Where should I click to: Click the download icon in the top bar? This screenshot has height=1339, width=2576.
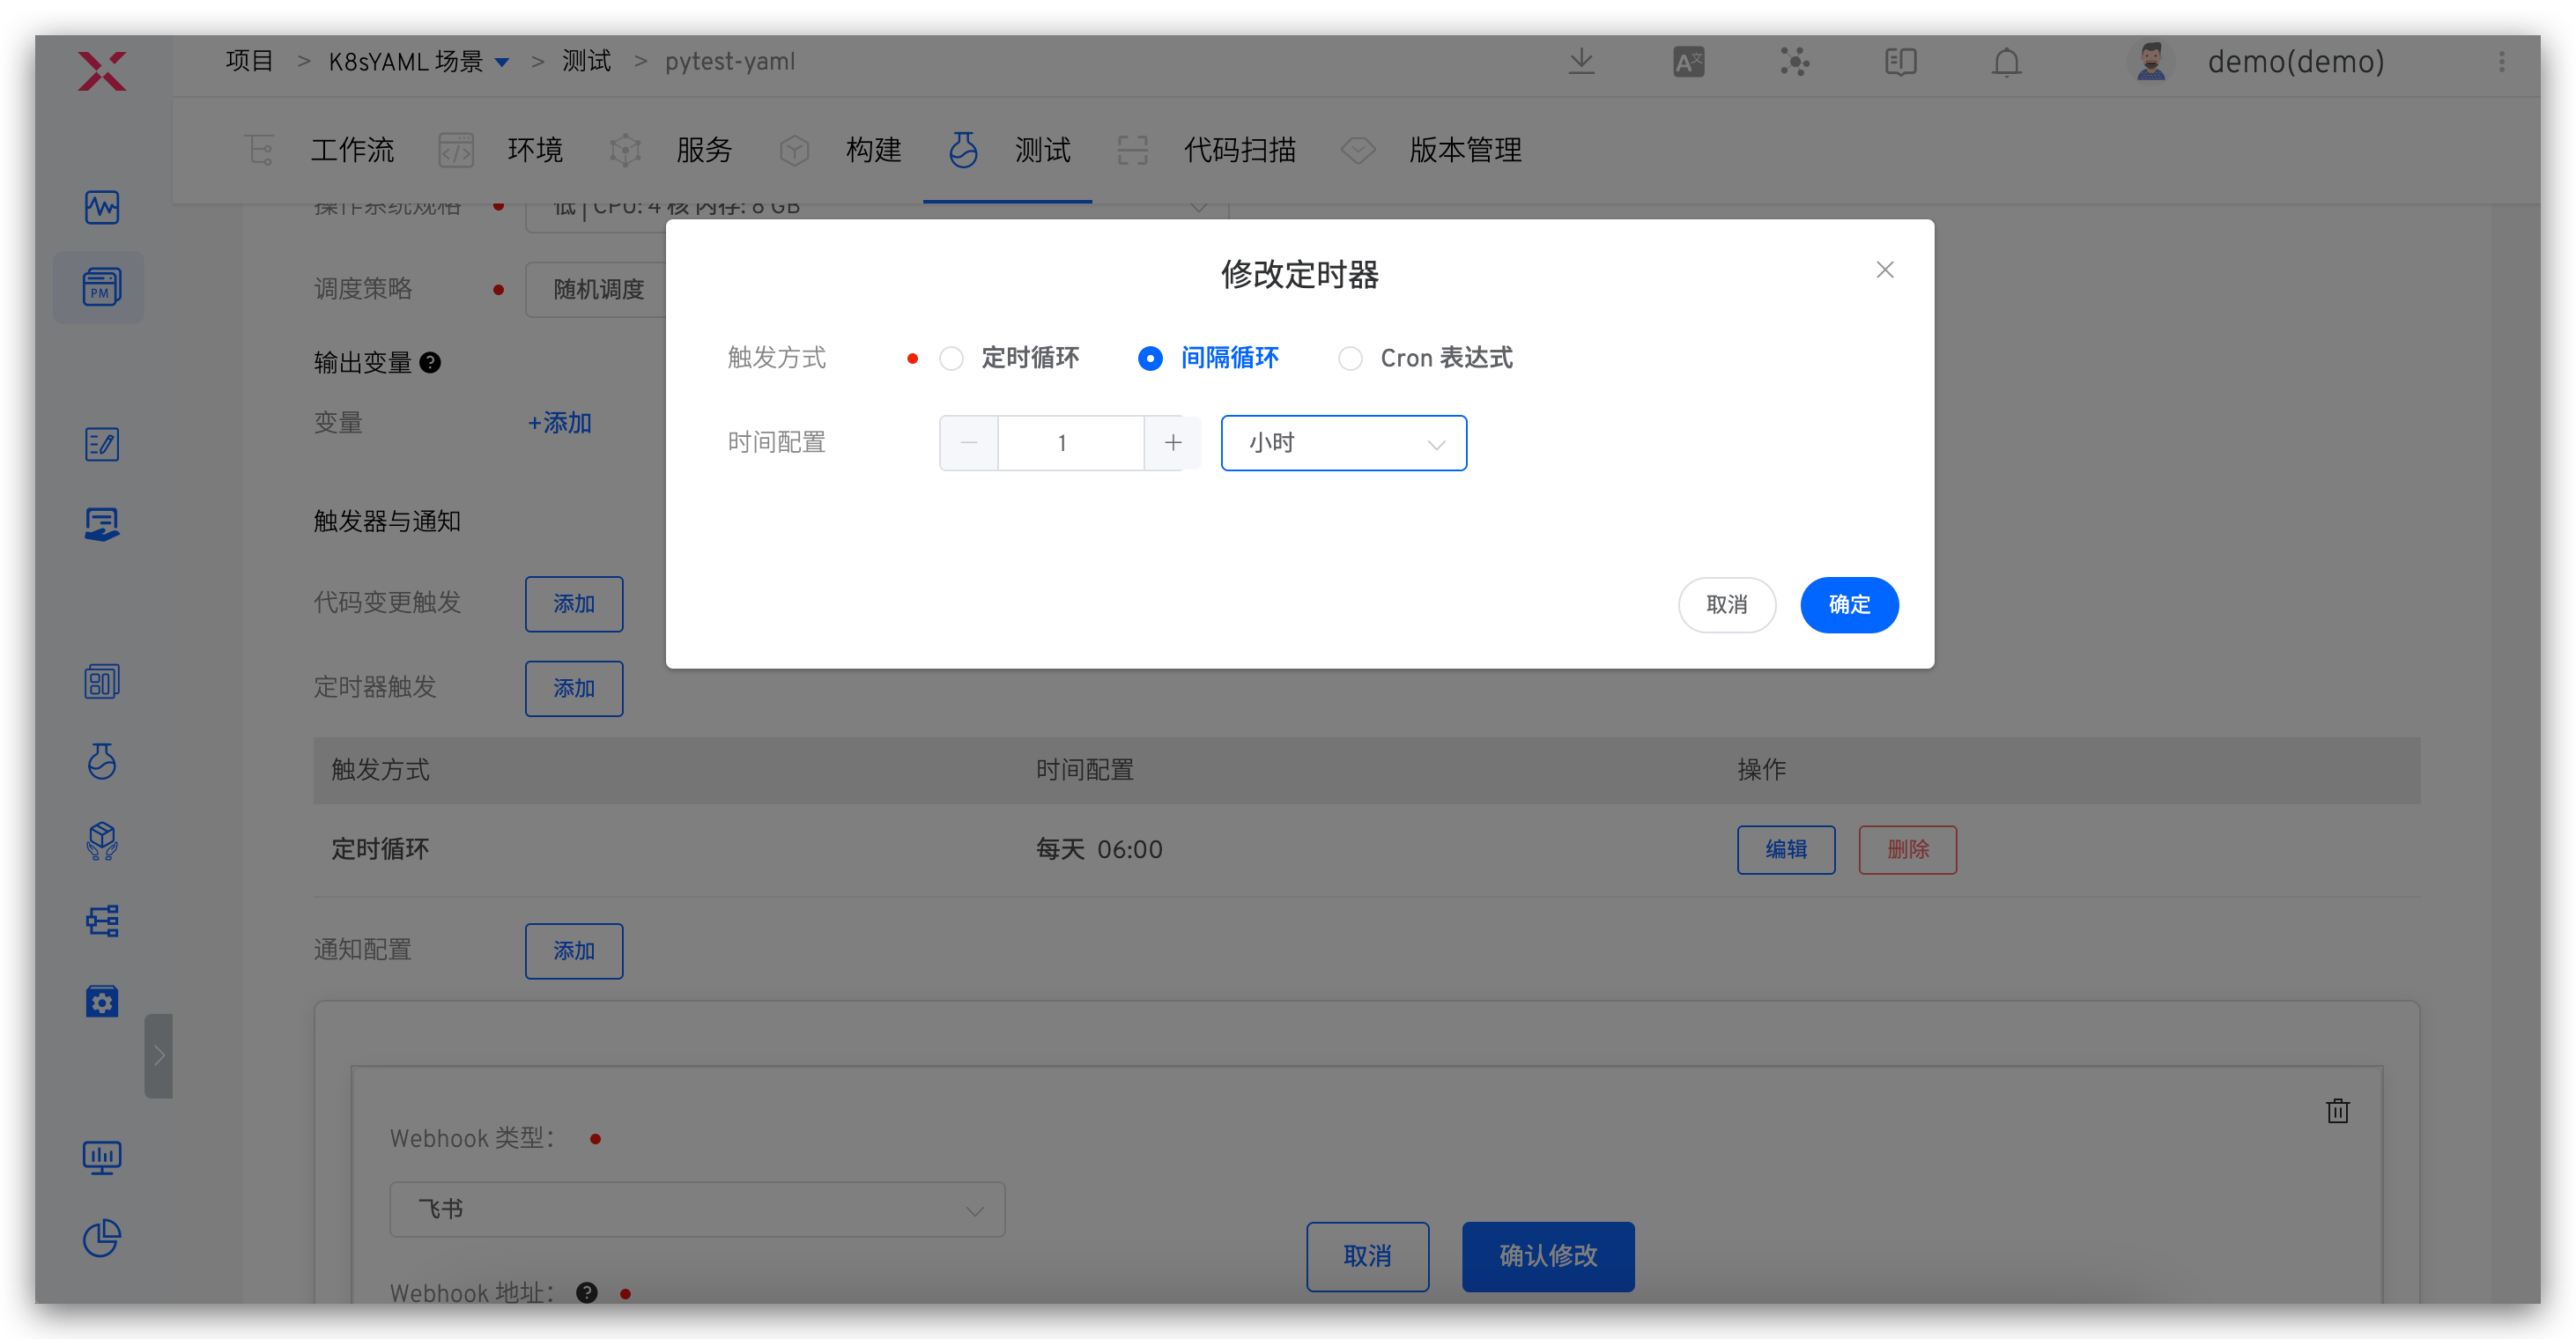click(x=1581, y=62)
